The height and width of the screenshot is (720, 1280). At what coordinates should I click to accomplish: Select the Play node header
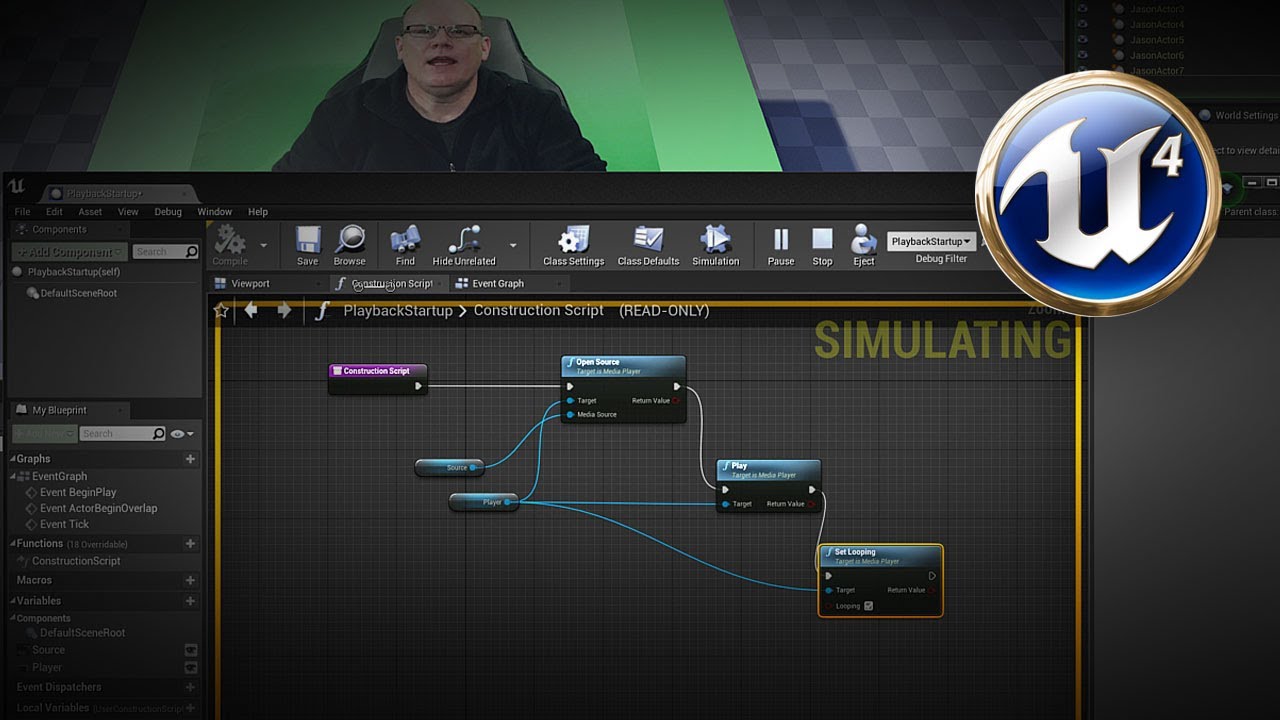click(769, 470)
